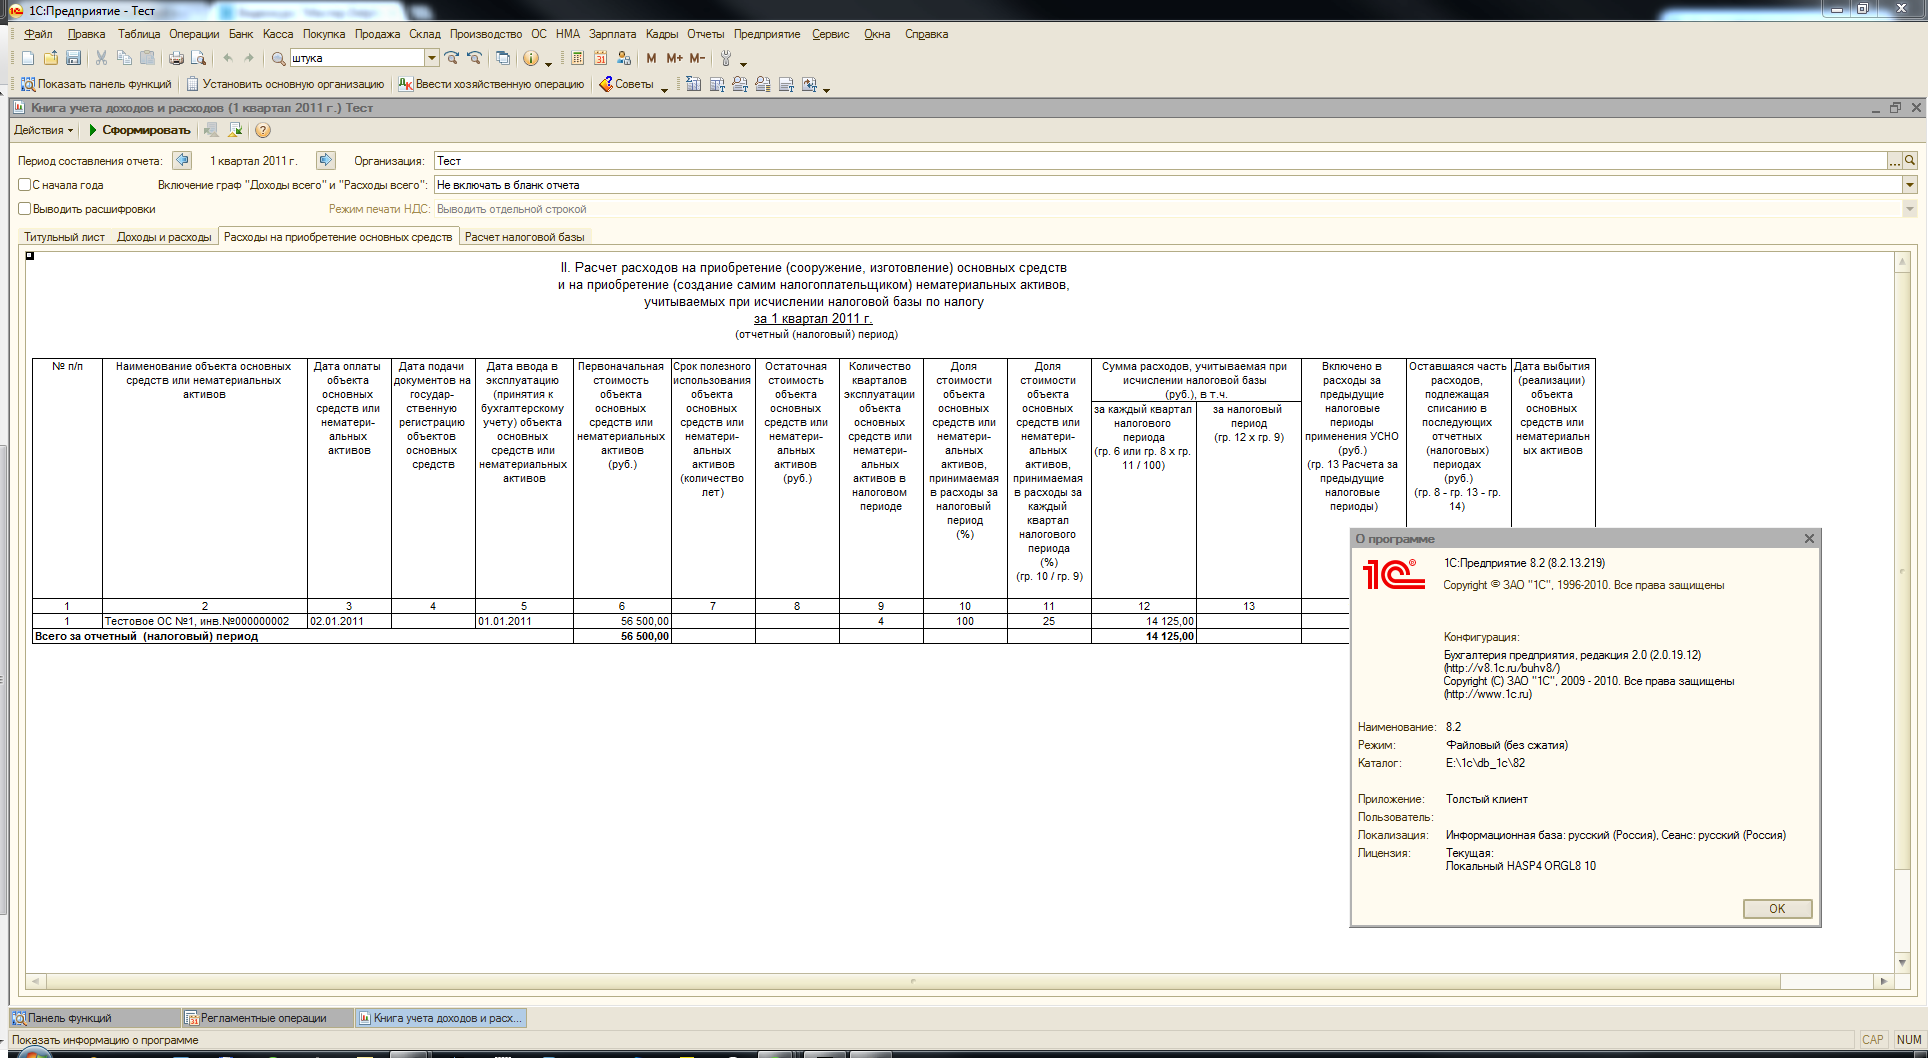1928x1058 pixels.
Task: Go to previous period with left arrow
Action: (x=182, y=160)
